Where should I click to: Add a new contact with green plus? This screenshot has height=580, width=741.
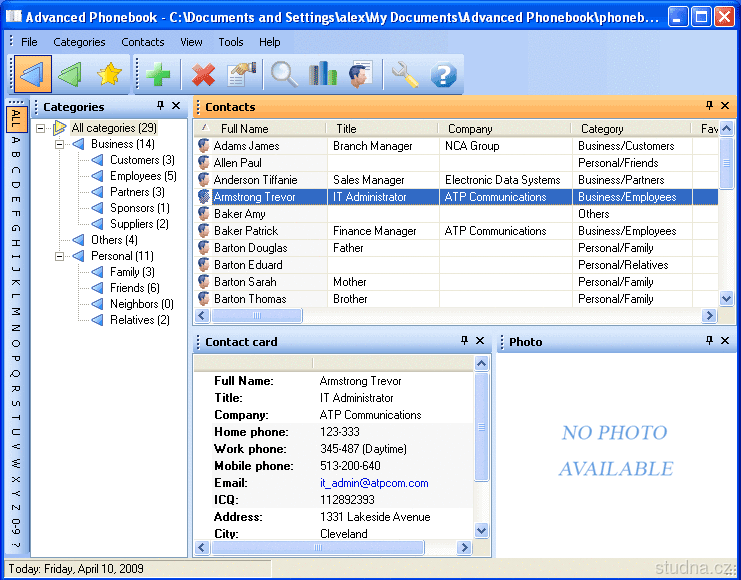[x=157, y=75]
